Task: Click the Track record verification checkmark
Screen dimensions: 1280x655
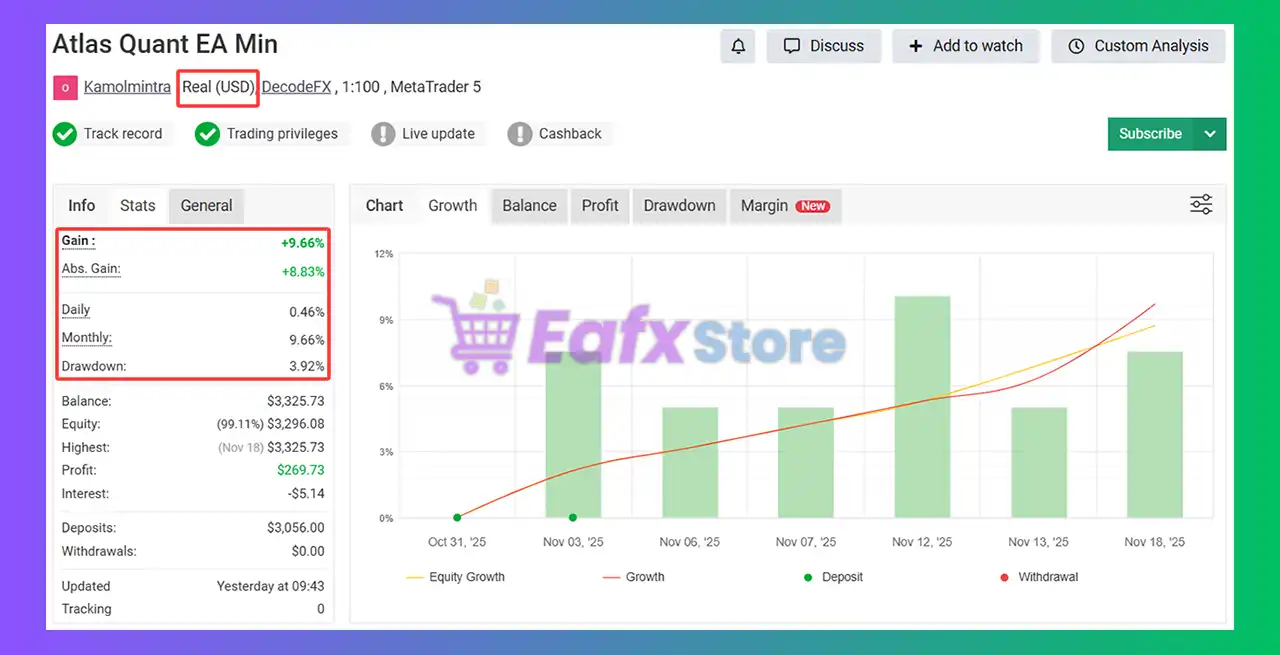Action: (x=65, y=133)
